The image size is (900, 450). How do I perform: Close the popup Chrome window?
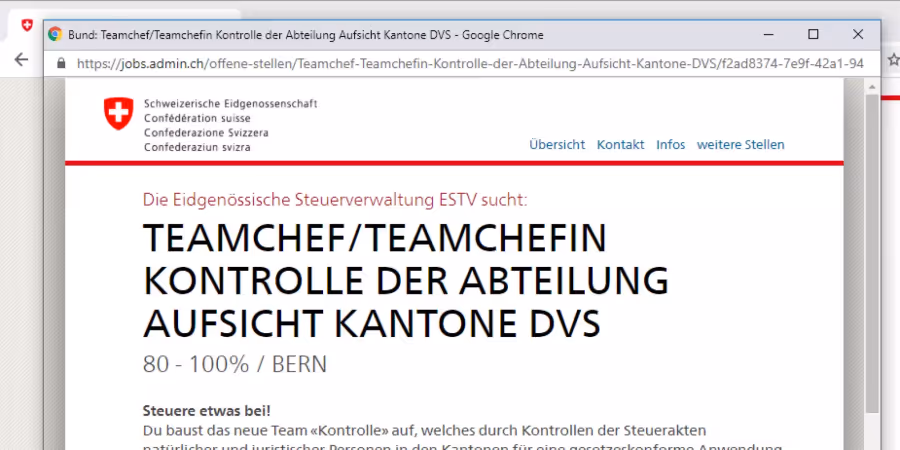tap(858, 34)
